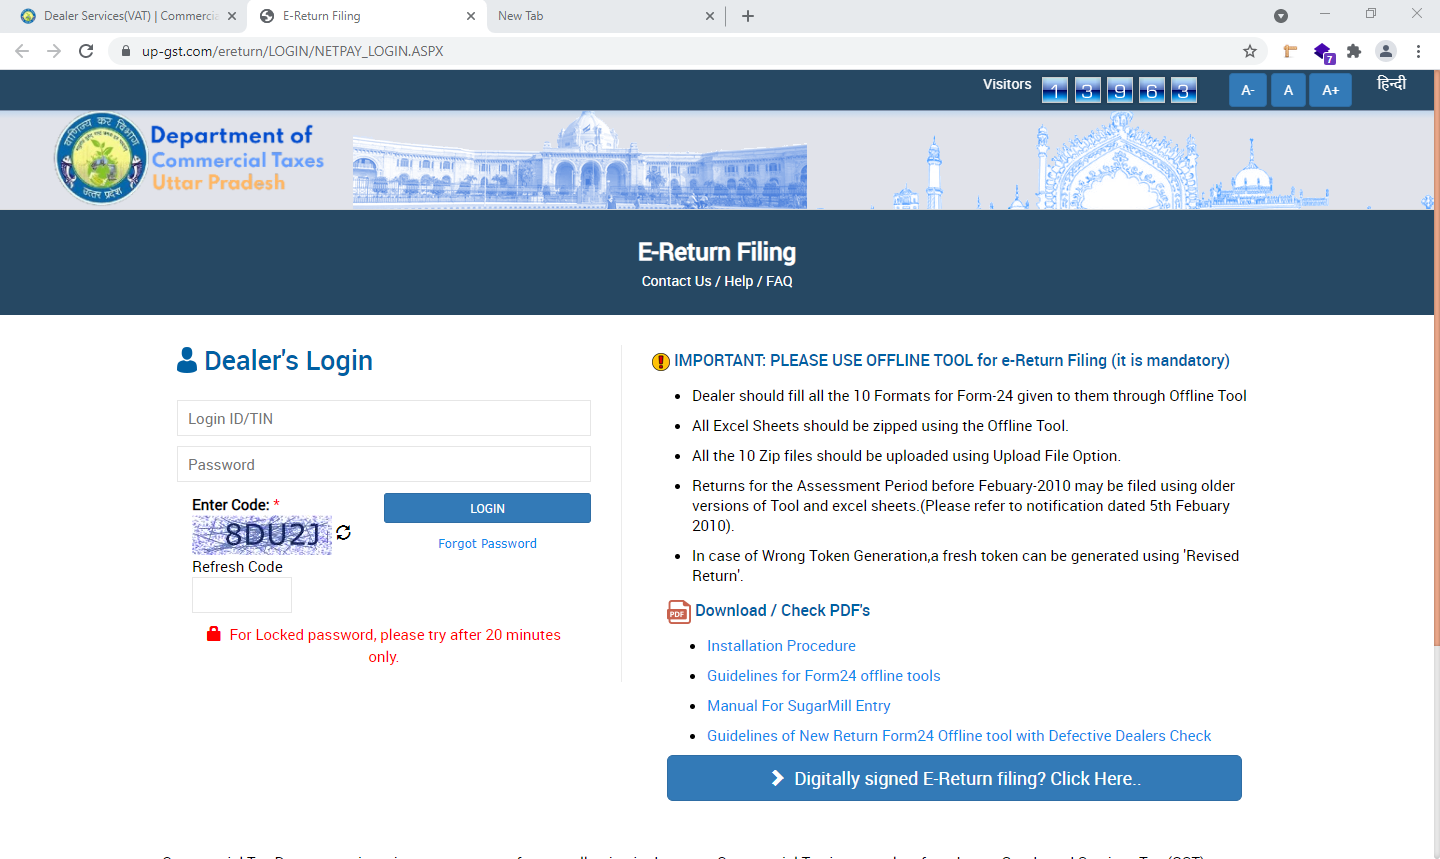This screenshot has height=859, width=1440.
Task: Open new tab with plus icon
Action: point(748,16)
